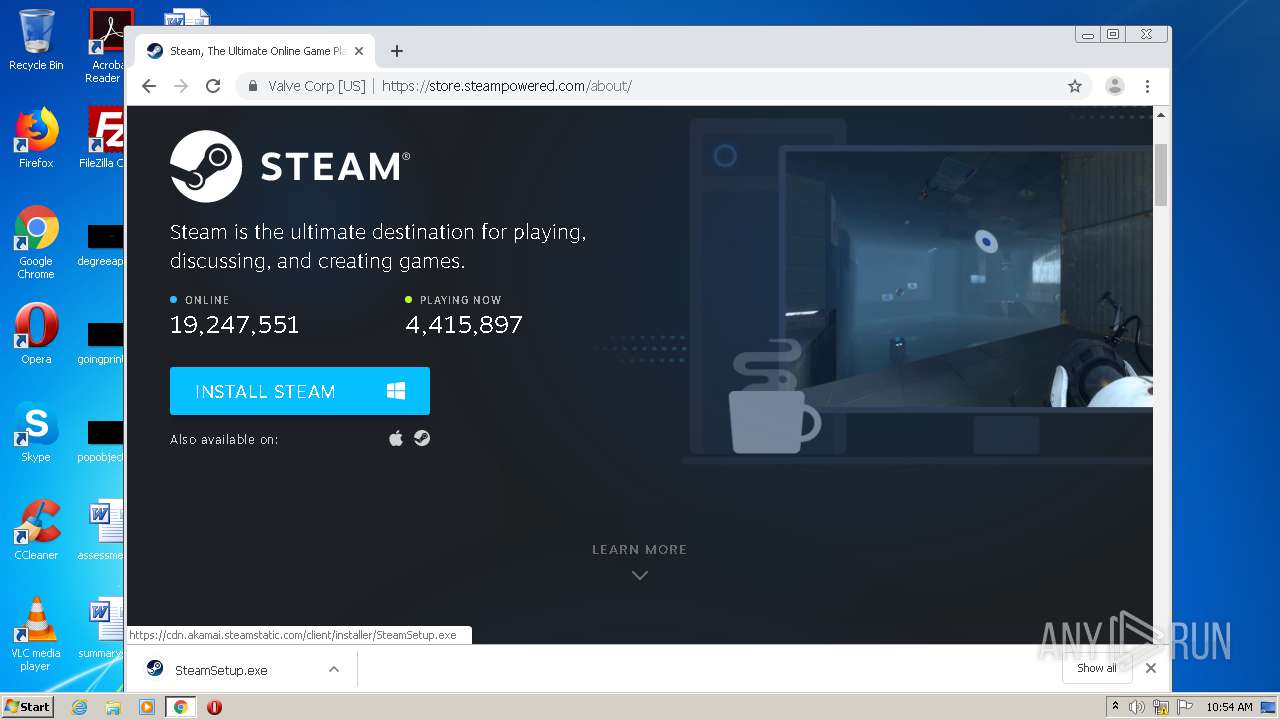This screenshot has height=720, width=1280.
Task: Click the volume speaker tray icon
Action: pyautogui.click(x=1137, y=707)
